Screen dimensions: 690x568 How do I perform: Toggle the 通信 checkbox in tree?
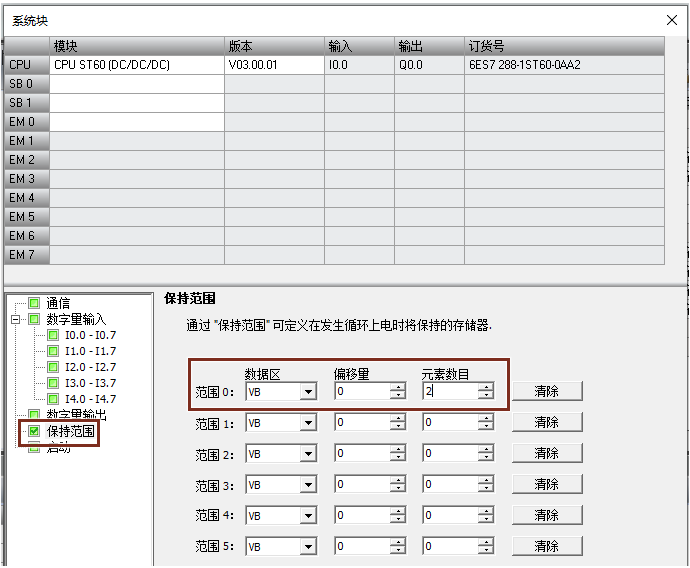click(x=34, y=303)
